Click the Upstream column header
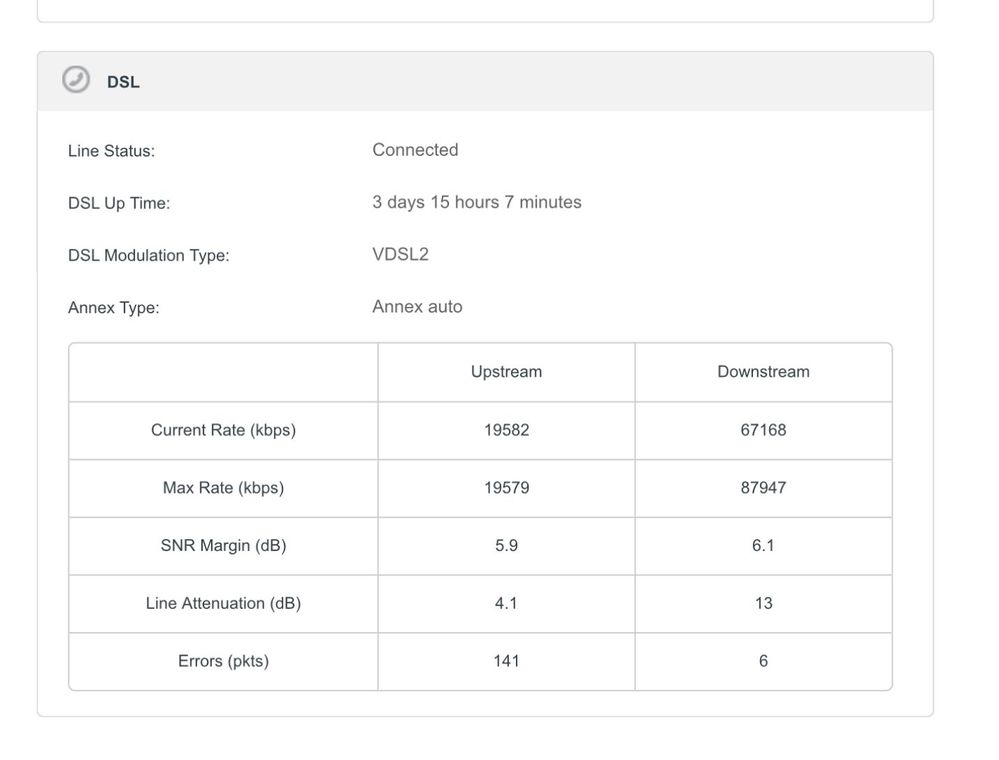 click(x=506, y=371)
